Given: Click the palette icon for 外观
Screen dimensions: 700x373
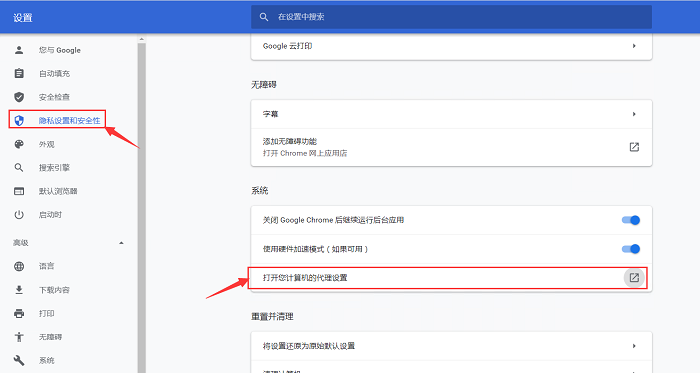Looking at the screenshot, I should pos(19,144).
